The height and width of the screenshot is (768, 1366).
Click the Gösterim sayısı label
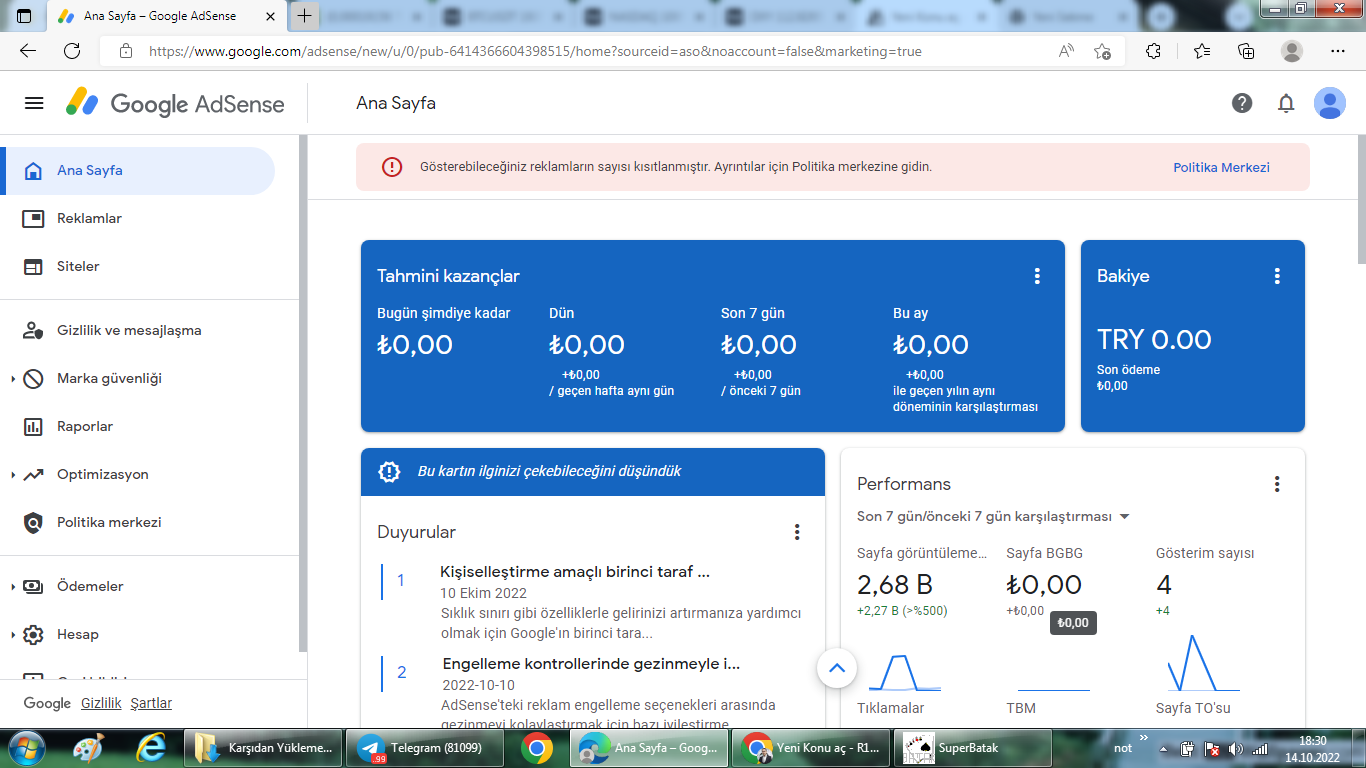(1205, 553)
